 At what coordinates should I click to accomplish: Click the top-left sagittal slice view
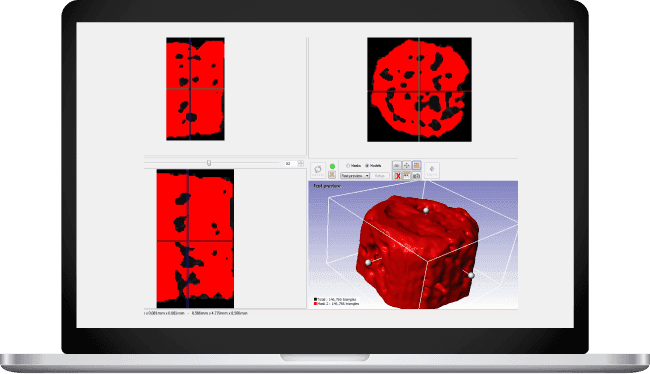coord(195,89)
